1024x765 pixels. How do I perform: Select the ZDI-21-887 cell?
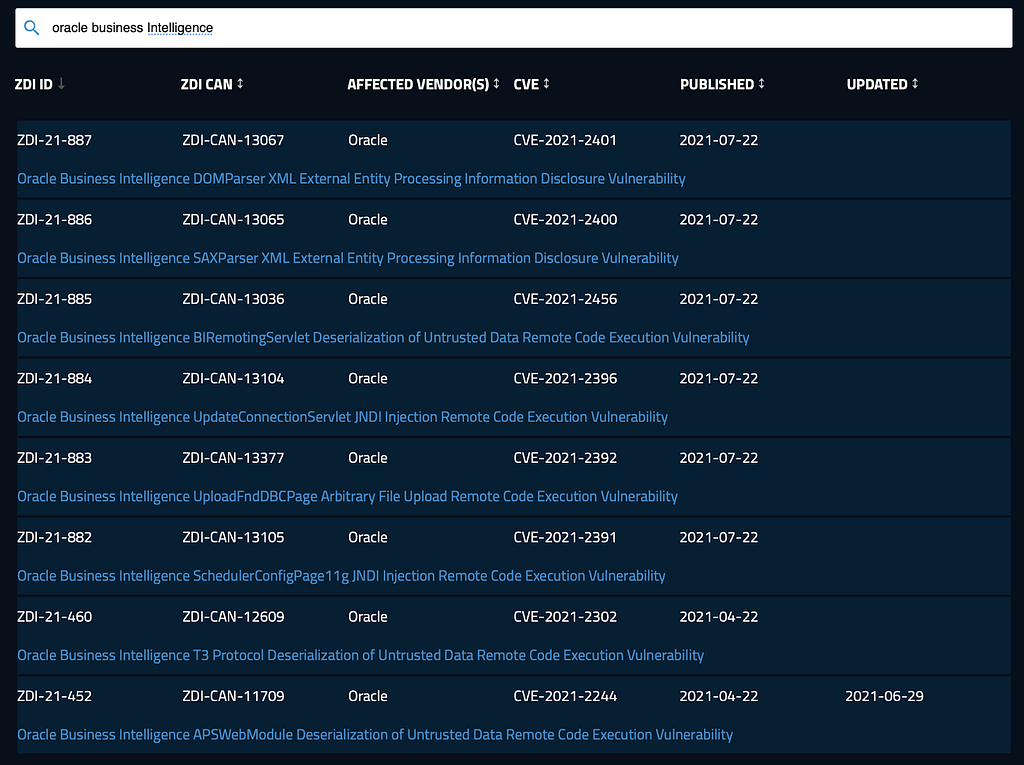pyautogui.click(x=54, y=140)
